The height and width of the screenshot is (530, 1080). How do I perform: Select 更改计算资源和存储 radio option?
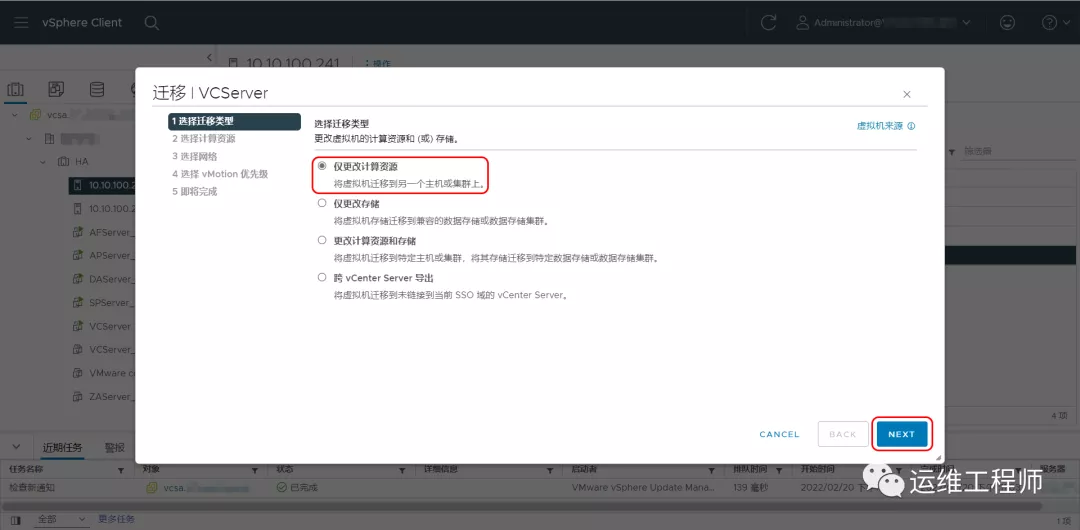[322, 240]
